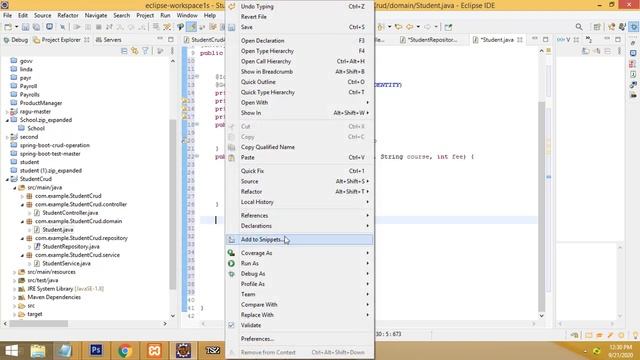640x360 pixels.
Task: Click the Open Perspective icon at top right
Action: tap(597, 27)
